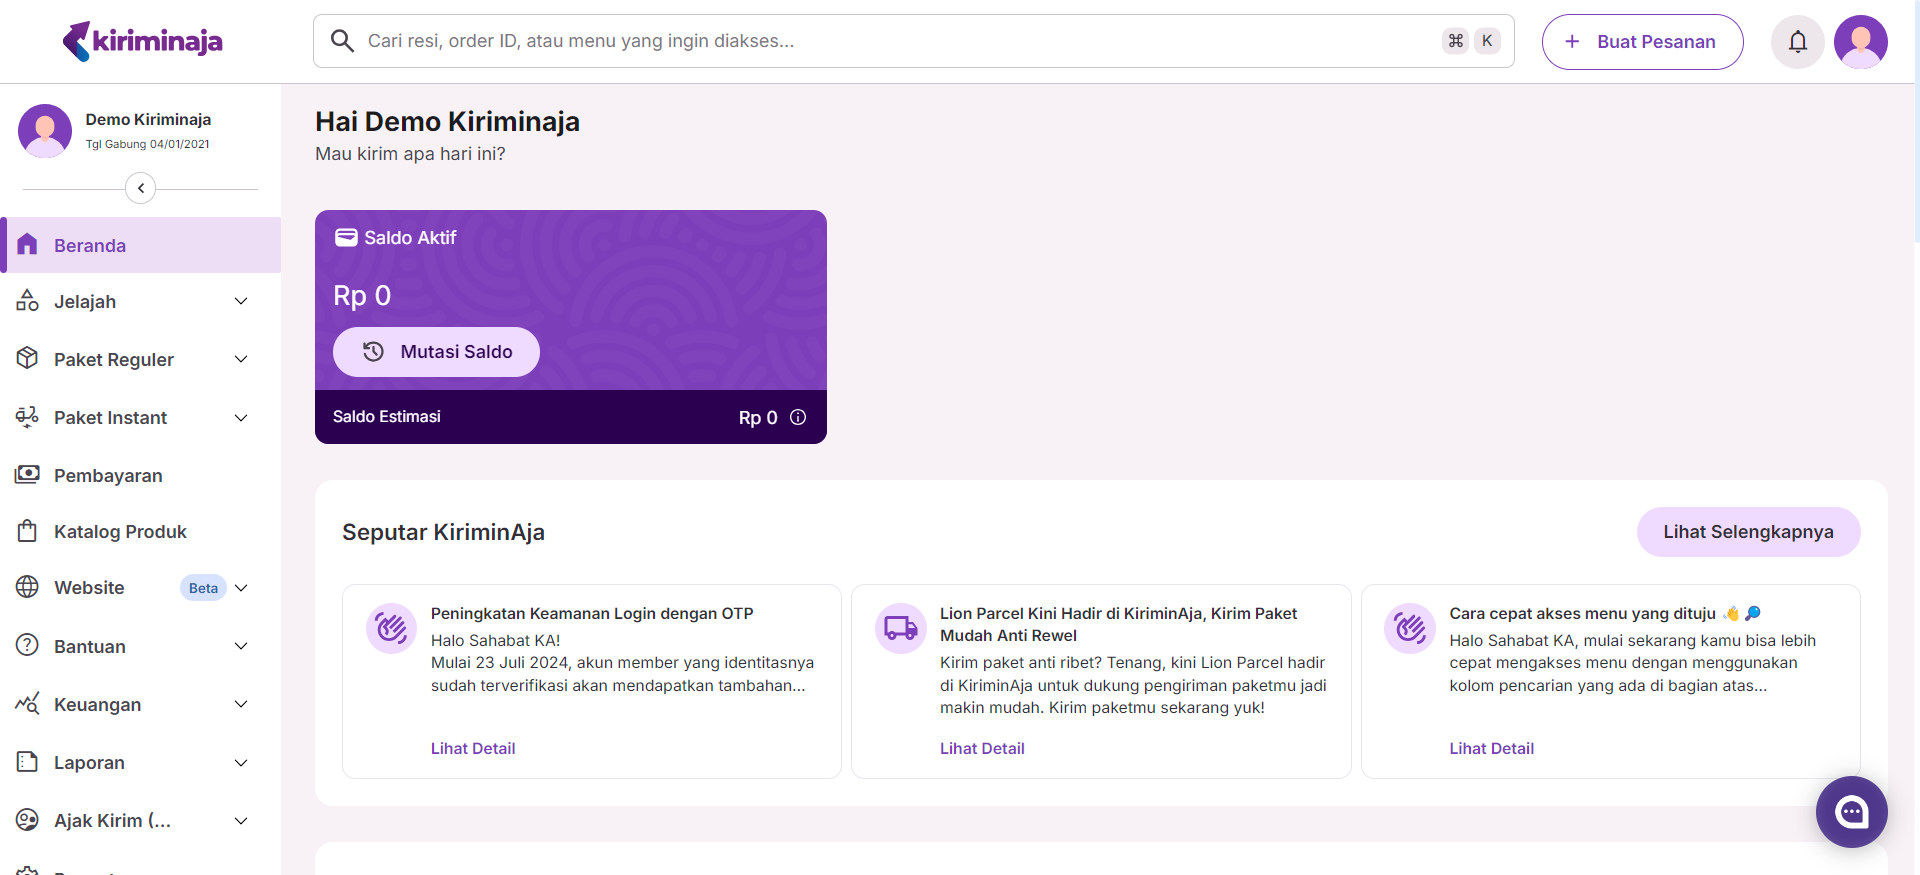
Task: Expand the Bantuan menu chevron
Action: click(241, 646)
